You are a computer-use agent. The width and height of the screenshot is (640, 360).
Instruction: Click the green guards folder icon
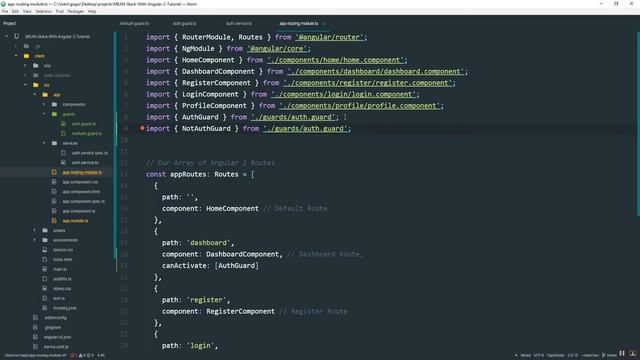click(x=54, y=114)
